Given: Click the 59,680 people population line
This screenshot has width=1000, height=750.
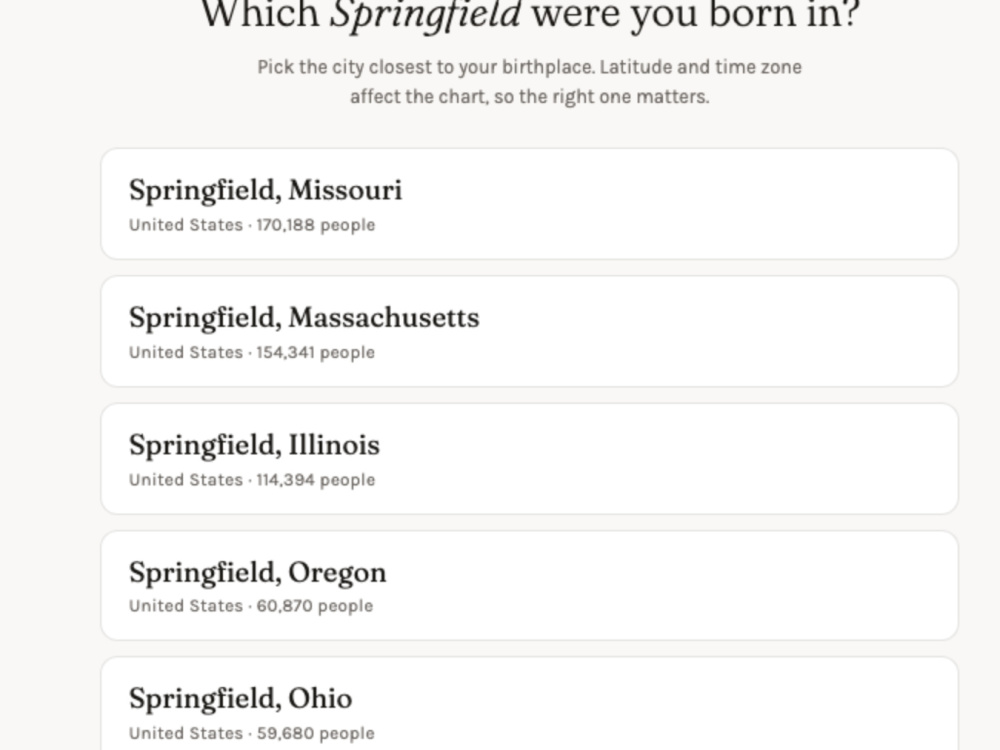Looking at the screenshot, I should 252,733.
